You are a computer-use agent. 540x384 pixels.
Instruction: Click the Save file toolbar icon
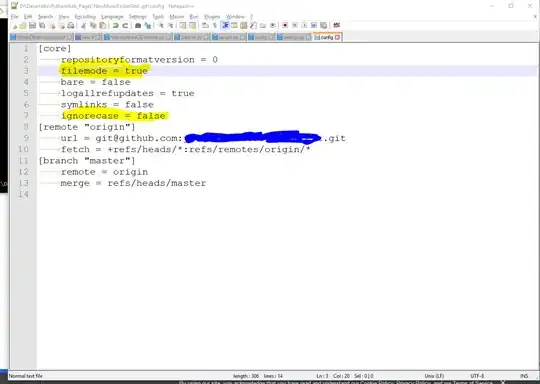pos(32,25)
